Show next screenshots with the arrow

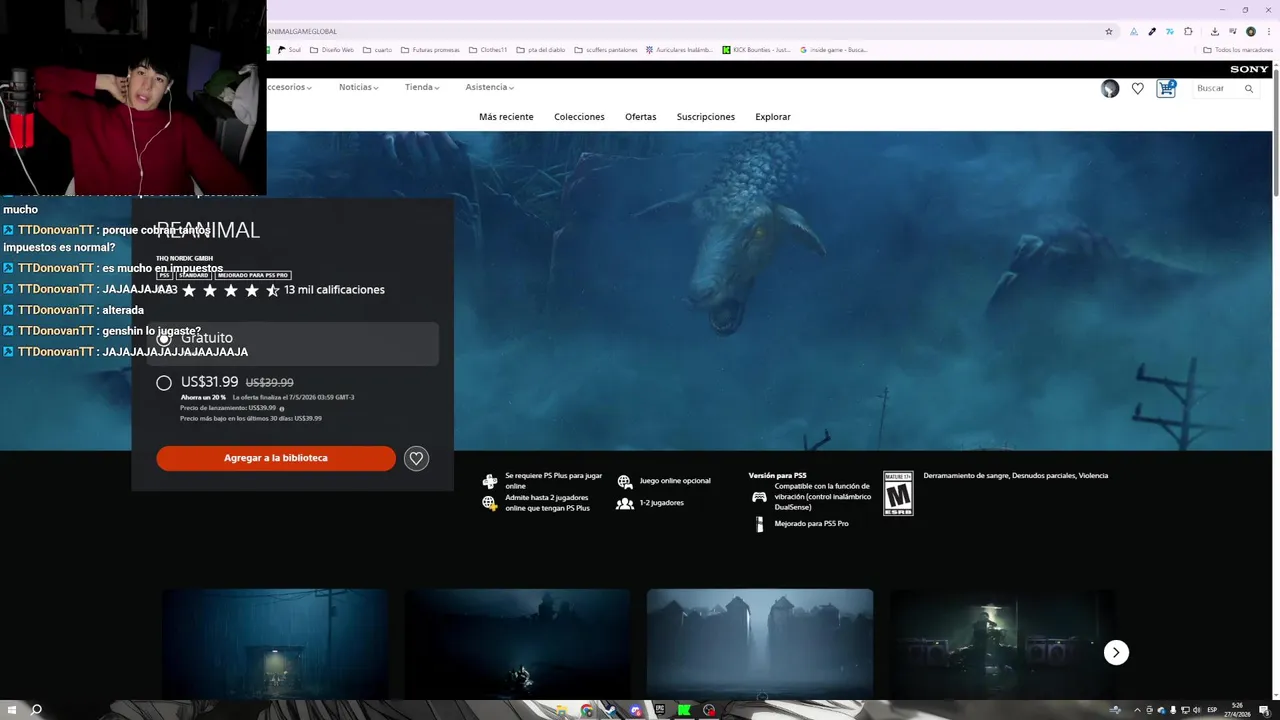pos(1116,652)
